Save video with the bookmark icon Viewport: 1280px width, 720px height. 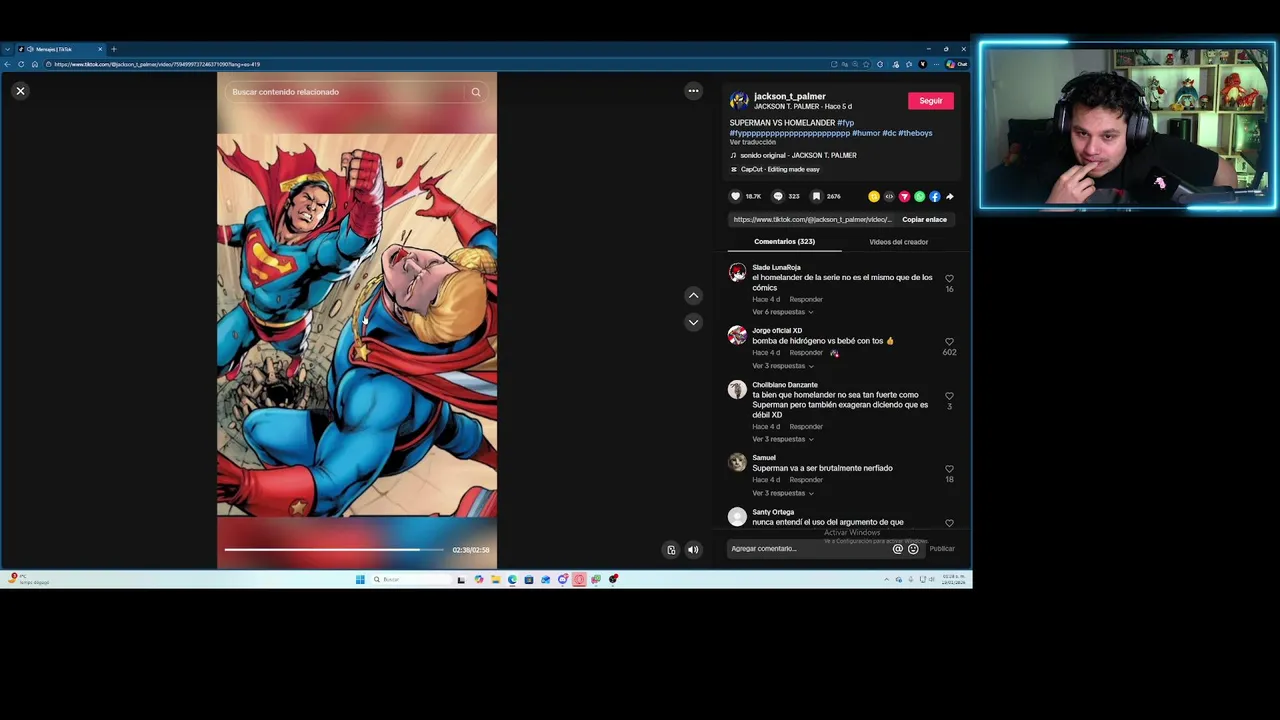point(816,196)
